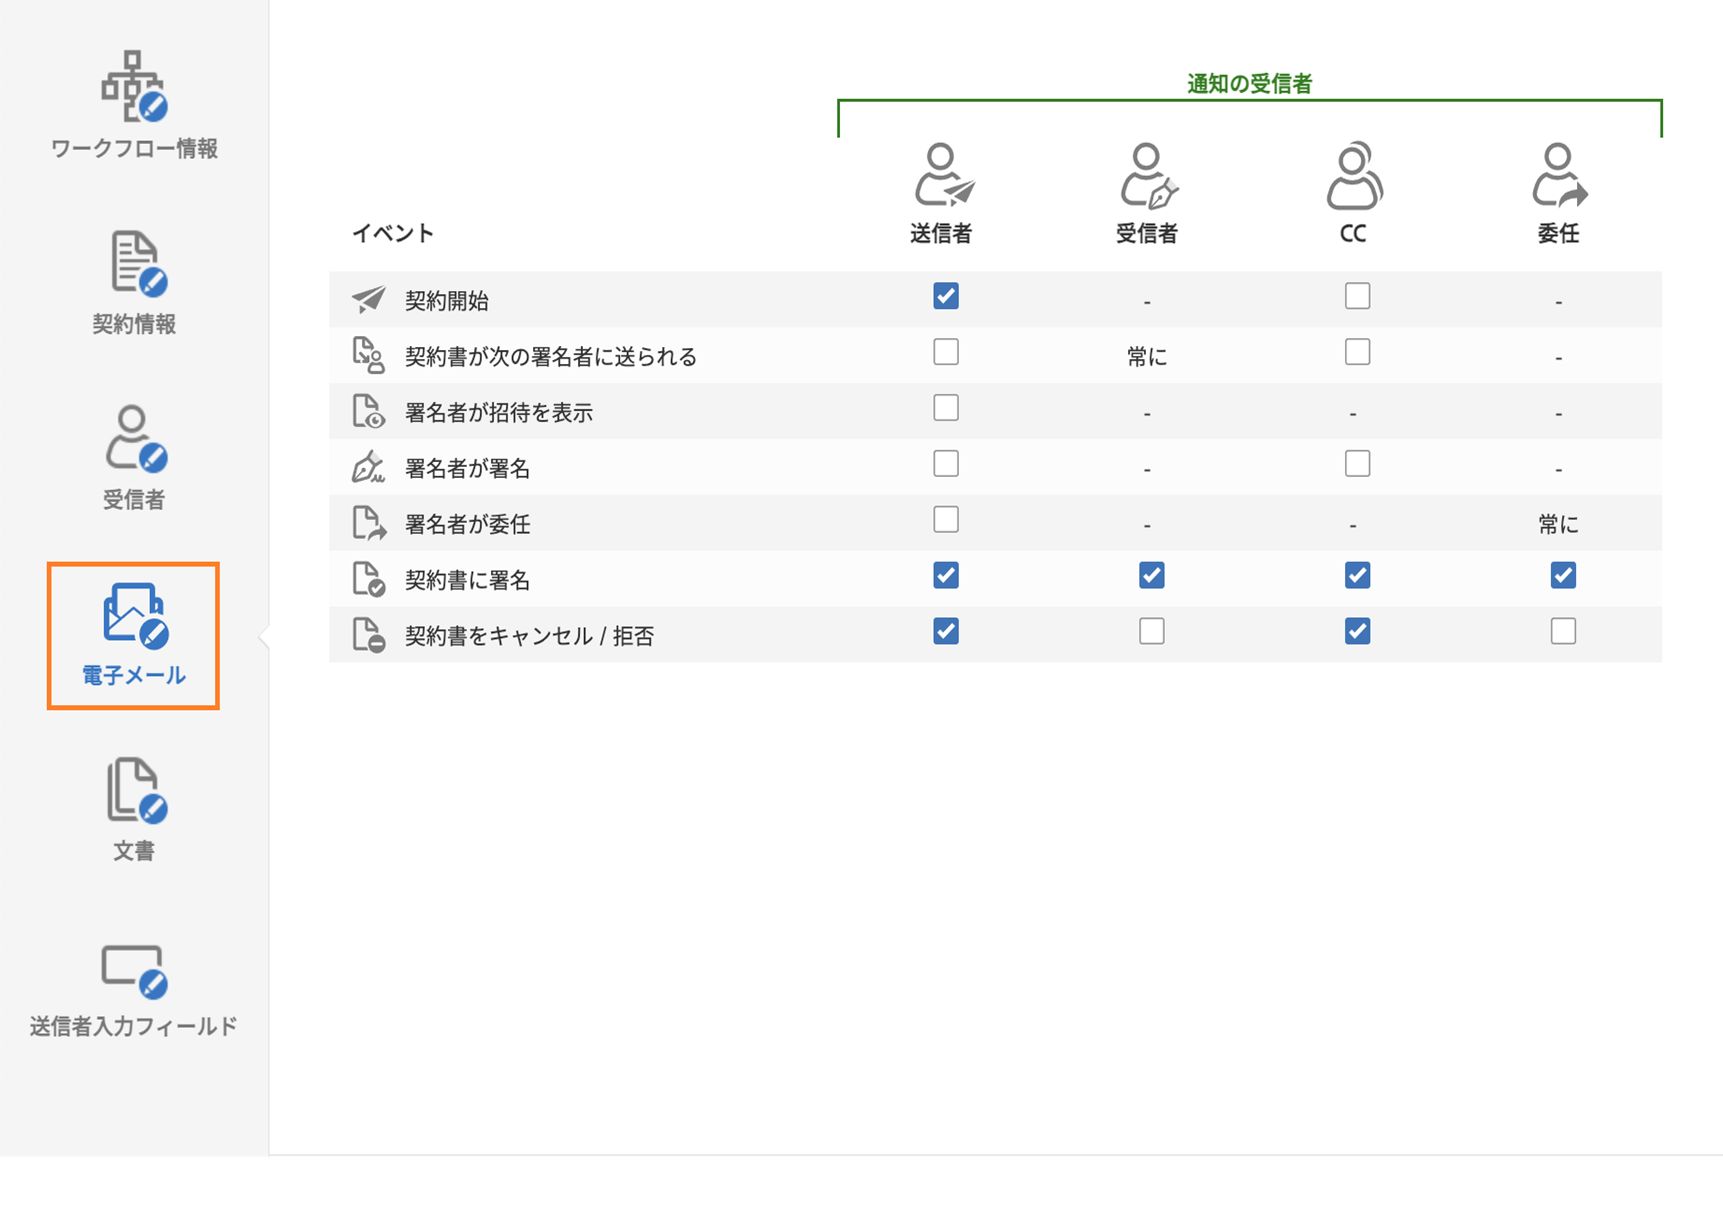Click the pen signature icon for 署名者が署名
This screenshot has height=1229, width=1723.
[368, 467]
